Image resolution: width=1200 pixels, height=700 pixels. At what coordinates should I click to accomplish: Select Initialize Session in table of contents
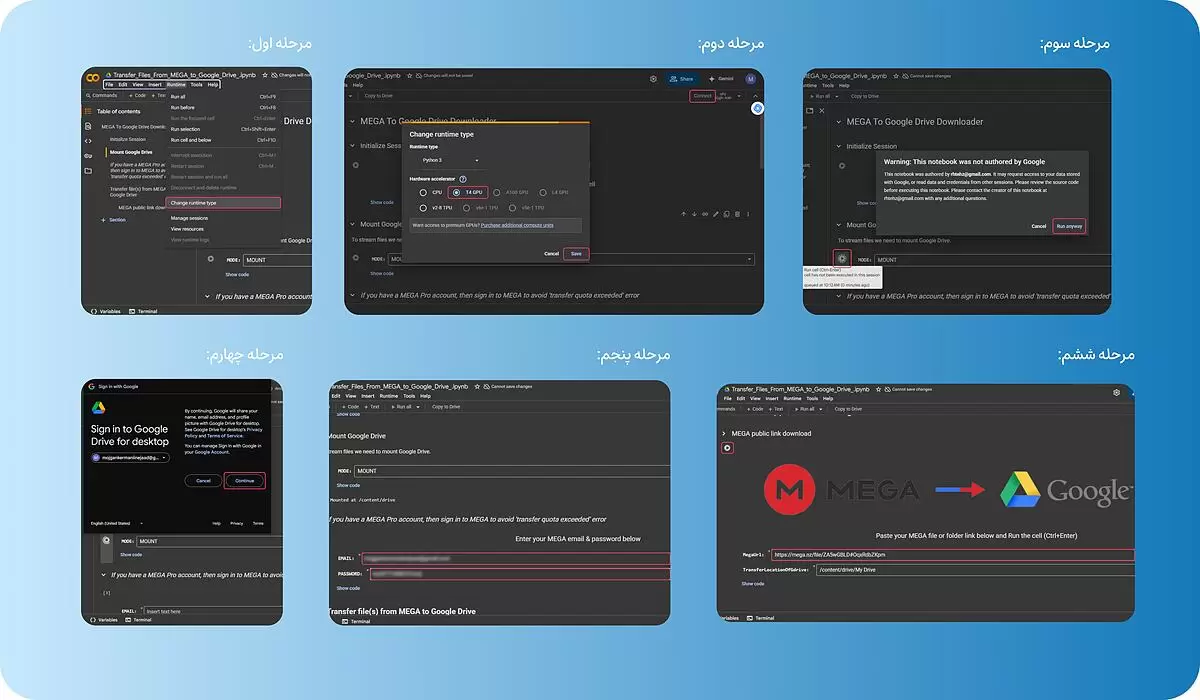[x=127, y=139]
